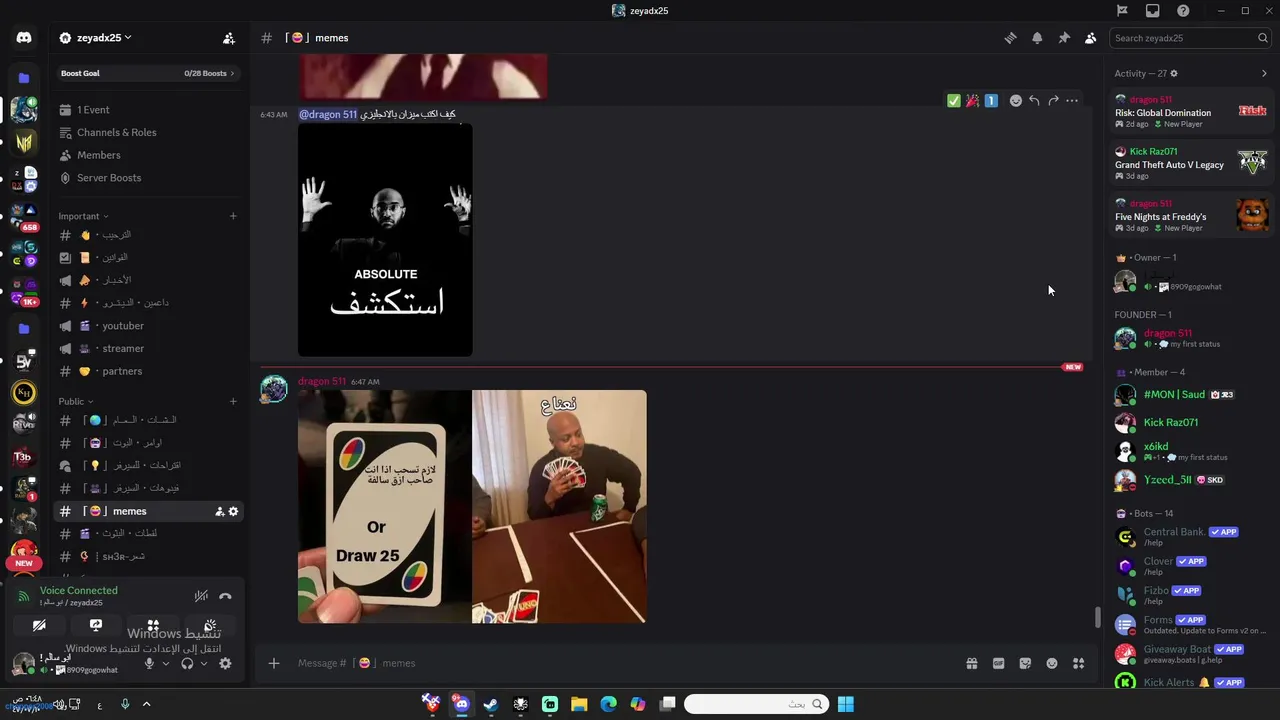The image size is (1280, 720).
Task: Open emoji picker in message bar
Action: [x=1052, y=663]
